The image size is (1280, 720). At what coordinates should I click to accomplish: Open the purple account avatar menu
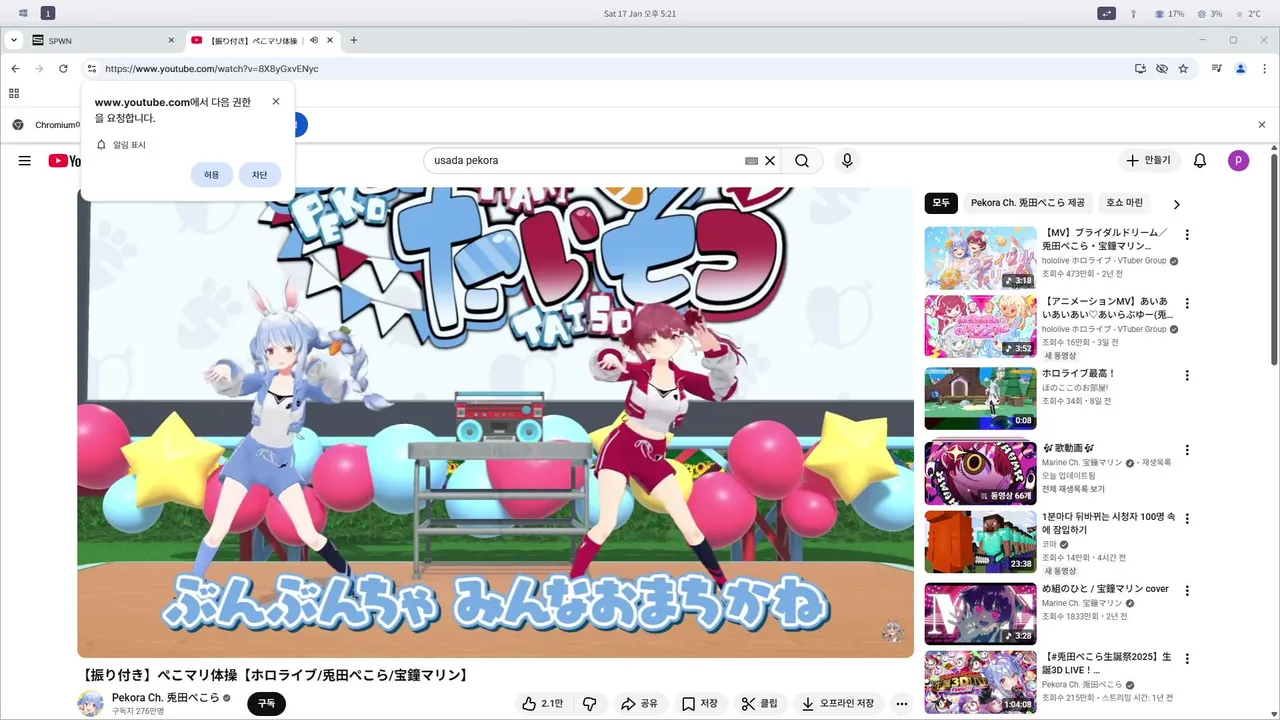click(x=1238, y=161)
